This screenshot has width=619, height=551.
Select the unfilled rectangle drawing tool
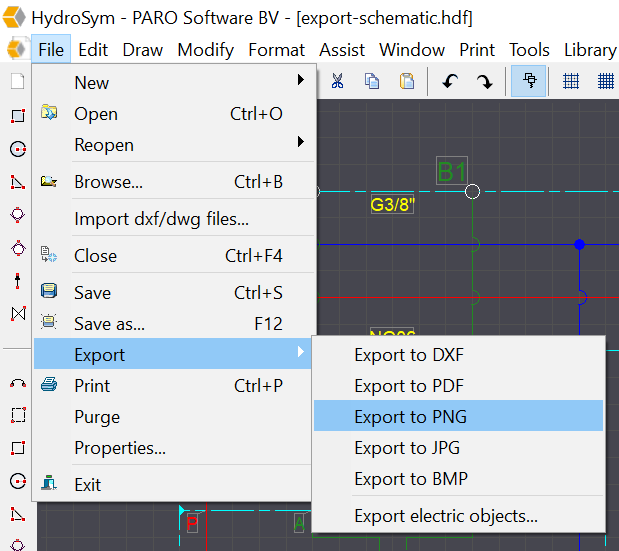pos(18,448)
